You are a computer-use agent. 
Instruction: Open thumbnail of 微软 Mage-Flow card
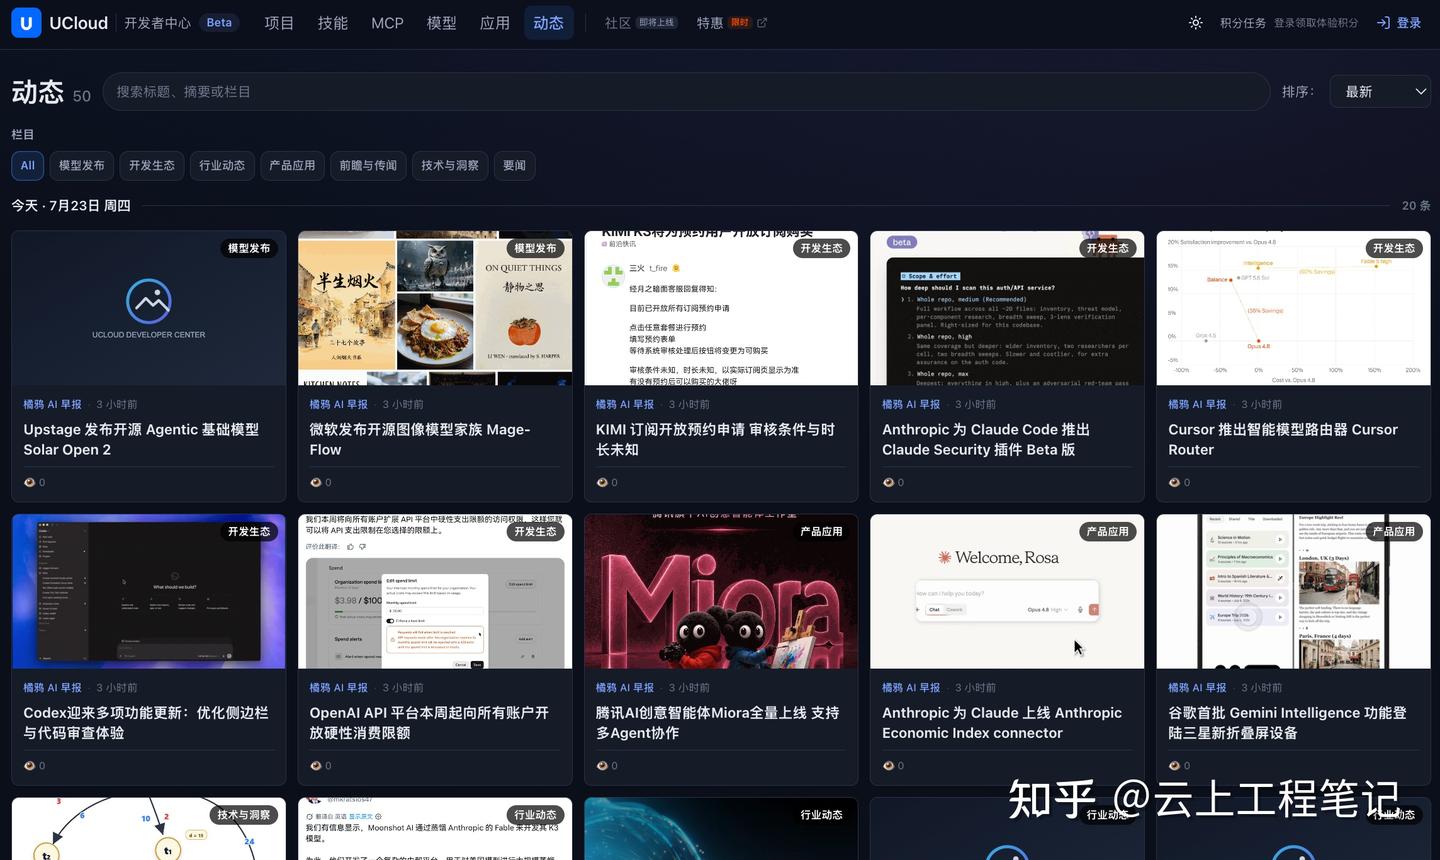click(x=435, y=308)
